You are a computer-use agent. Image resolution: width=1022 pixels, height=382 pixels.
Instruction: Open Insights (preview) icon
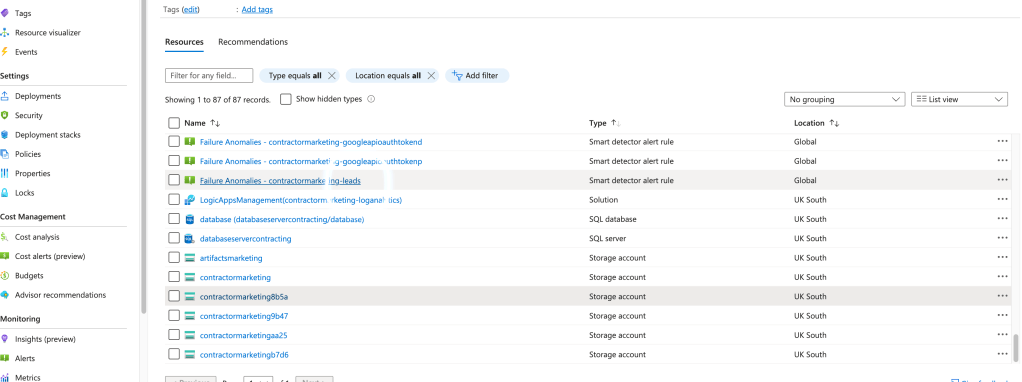5,339
